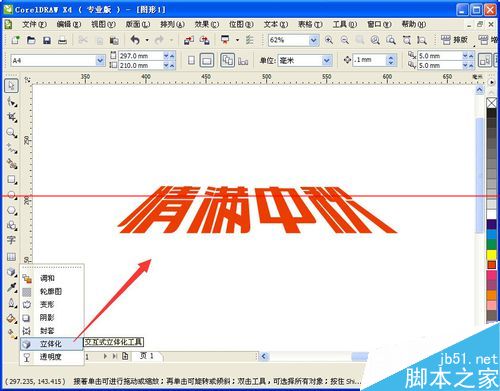Choose 调和 from effects flyout
500x391 pixels.
(x=52, y=278)
